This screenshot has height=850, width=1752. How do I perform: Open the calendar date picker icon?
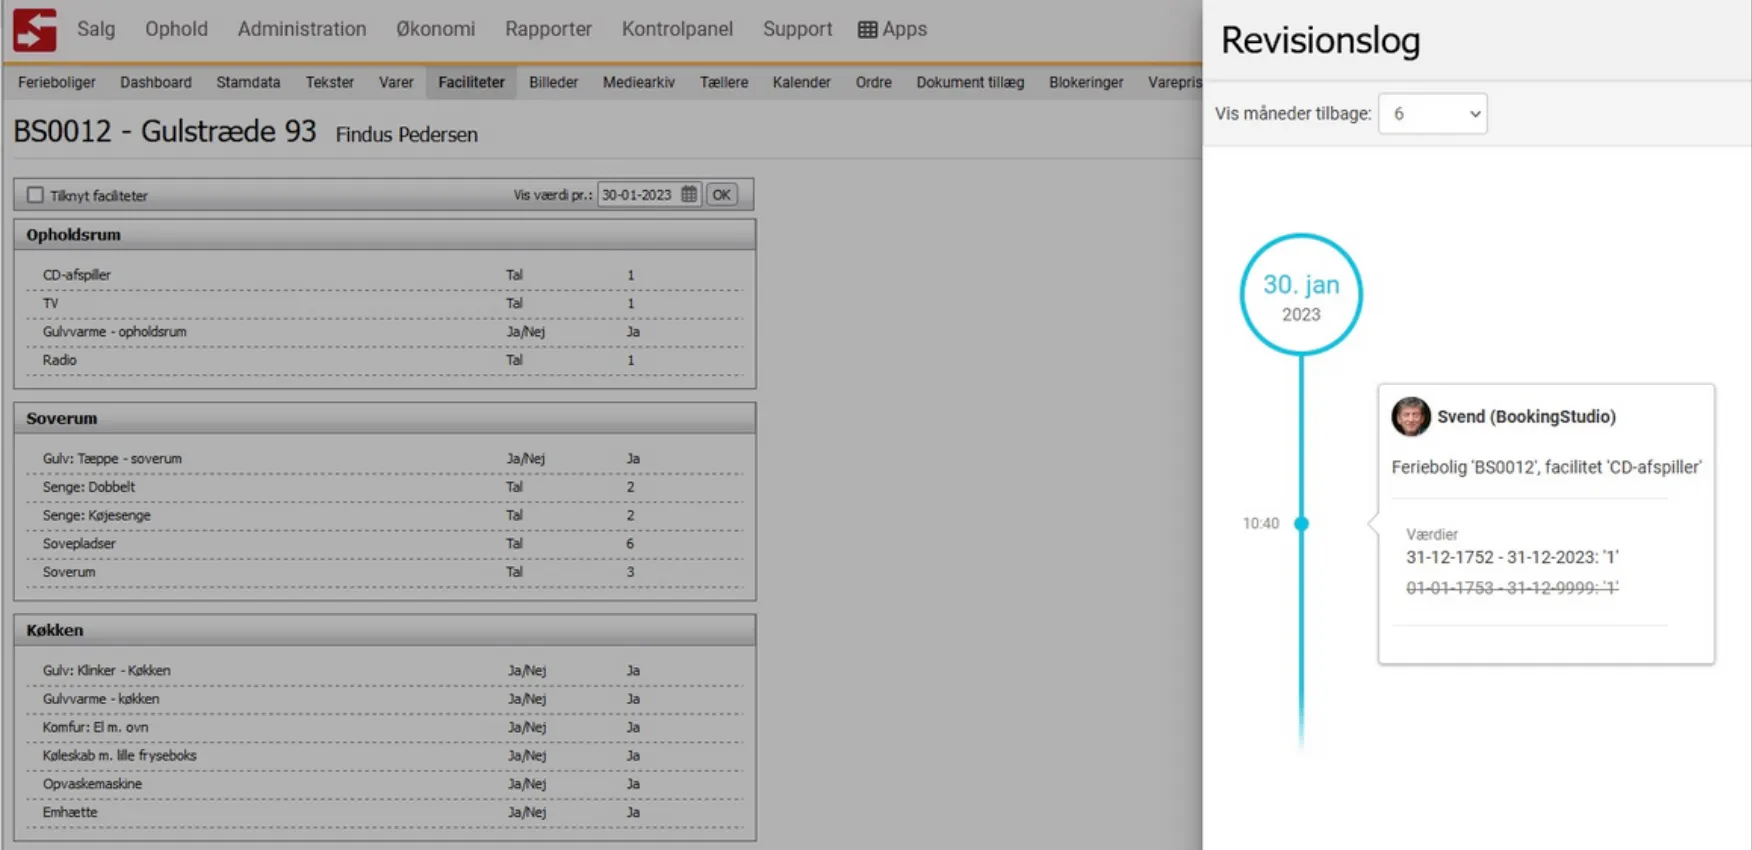point(689,195)
